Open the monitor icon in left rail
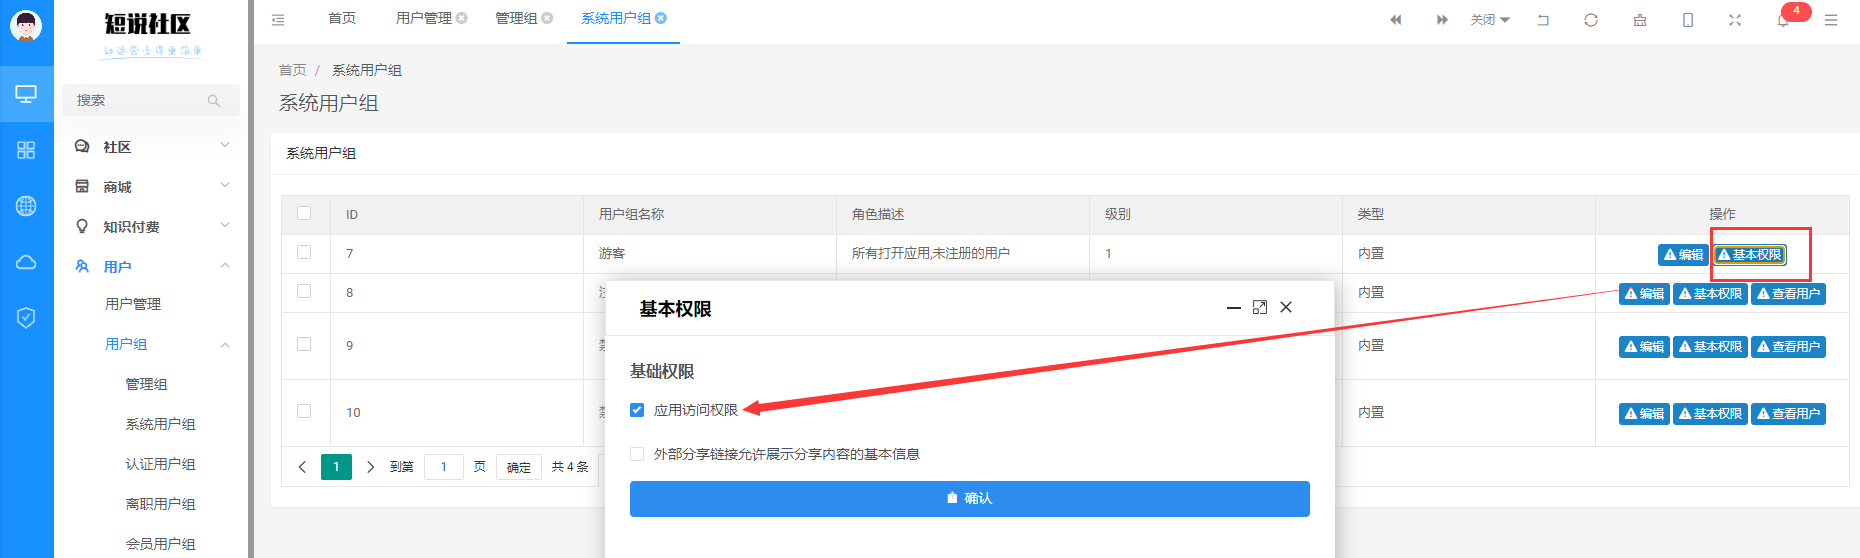The width and height of the screenshot is (1860, 558). (26, 94)
